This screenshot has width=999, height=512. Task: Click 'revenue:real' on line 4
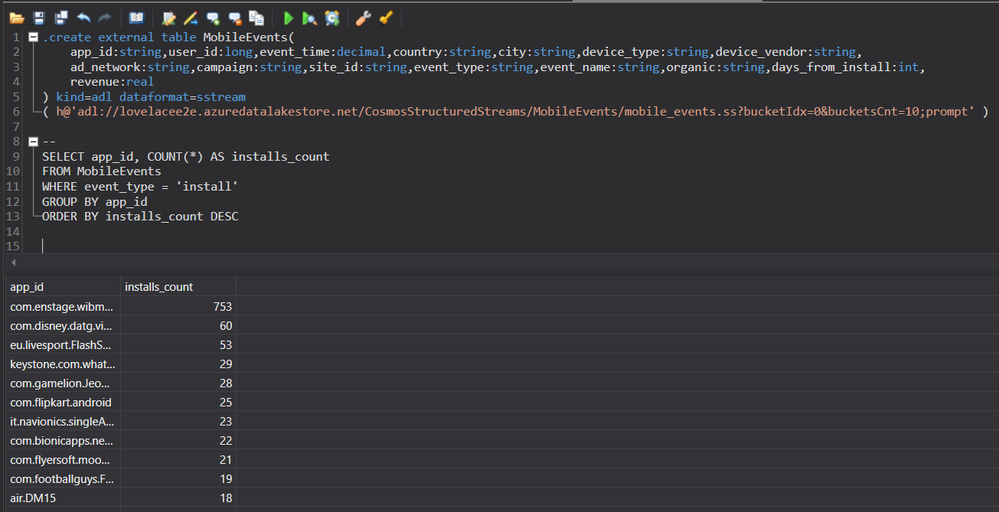tap(112, 82)
